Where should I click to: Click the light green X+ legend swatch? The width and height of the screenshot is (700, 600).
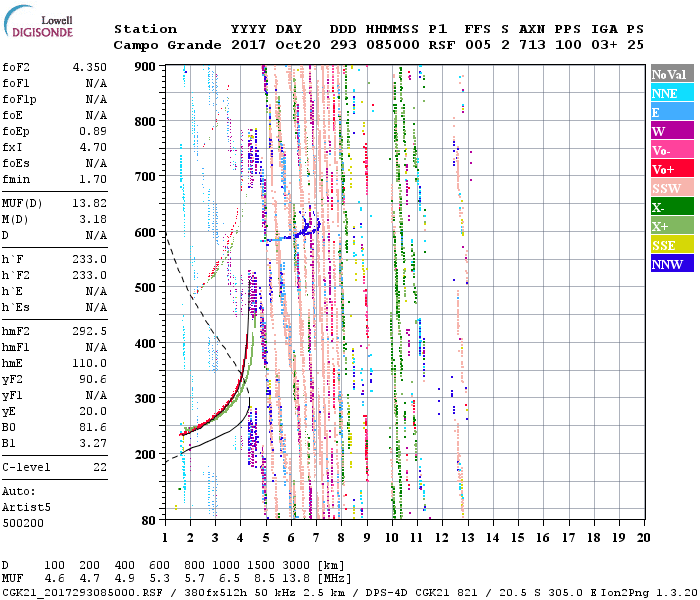point(669,226)
